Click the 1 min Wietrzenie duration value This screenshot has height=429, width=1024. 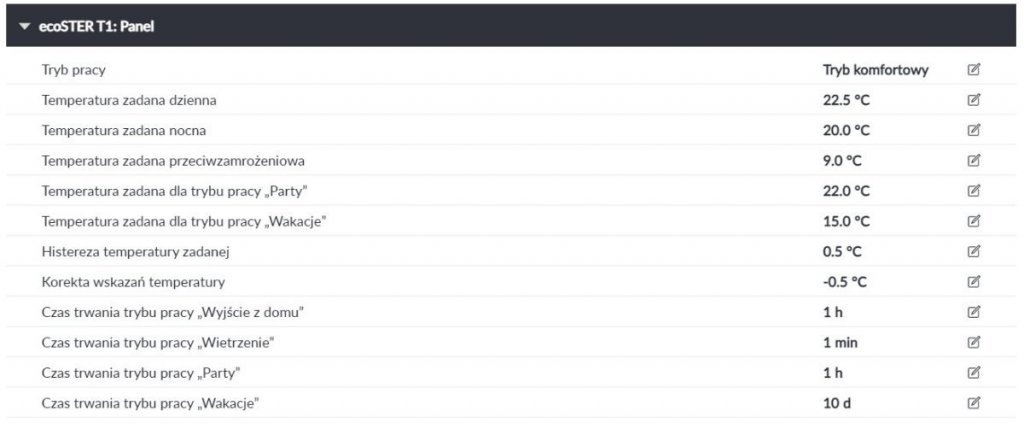pyautogui.click(x=840, y=342)
